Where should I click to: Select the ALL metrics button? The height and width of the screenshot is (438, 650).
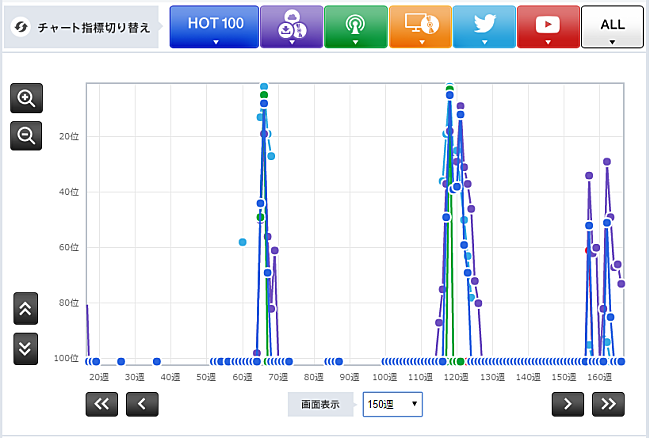point(612,27)
